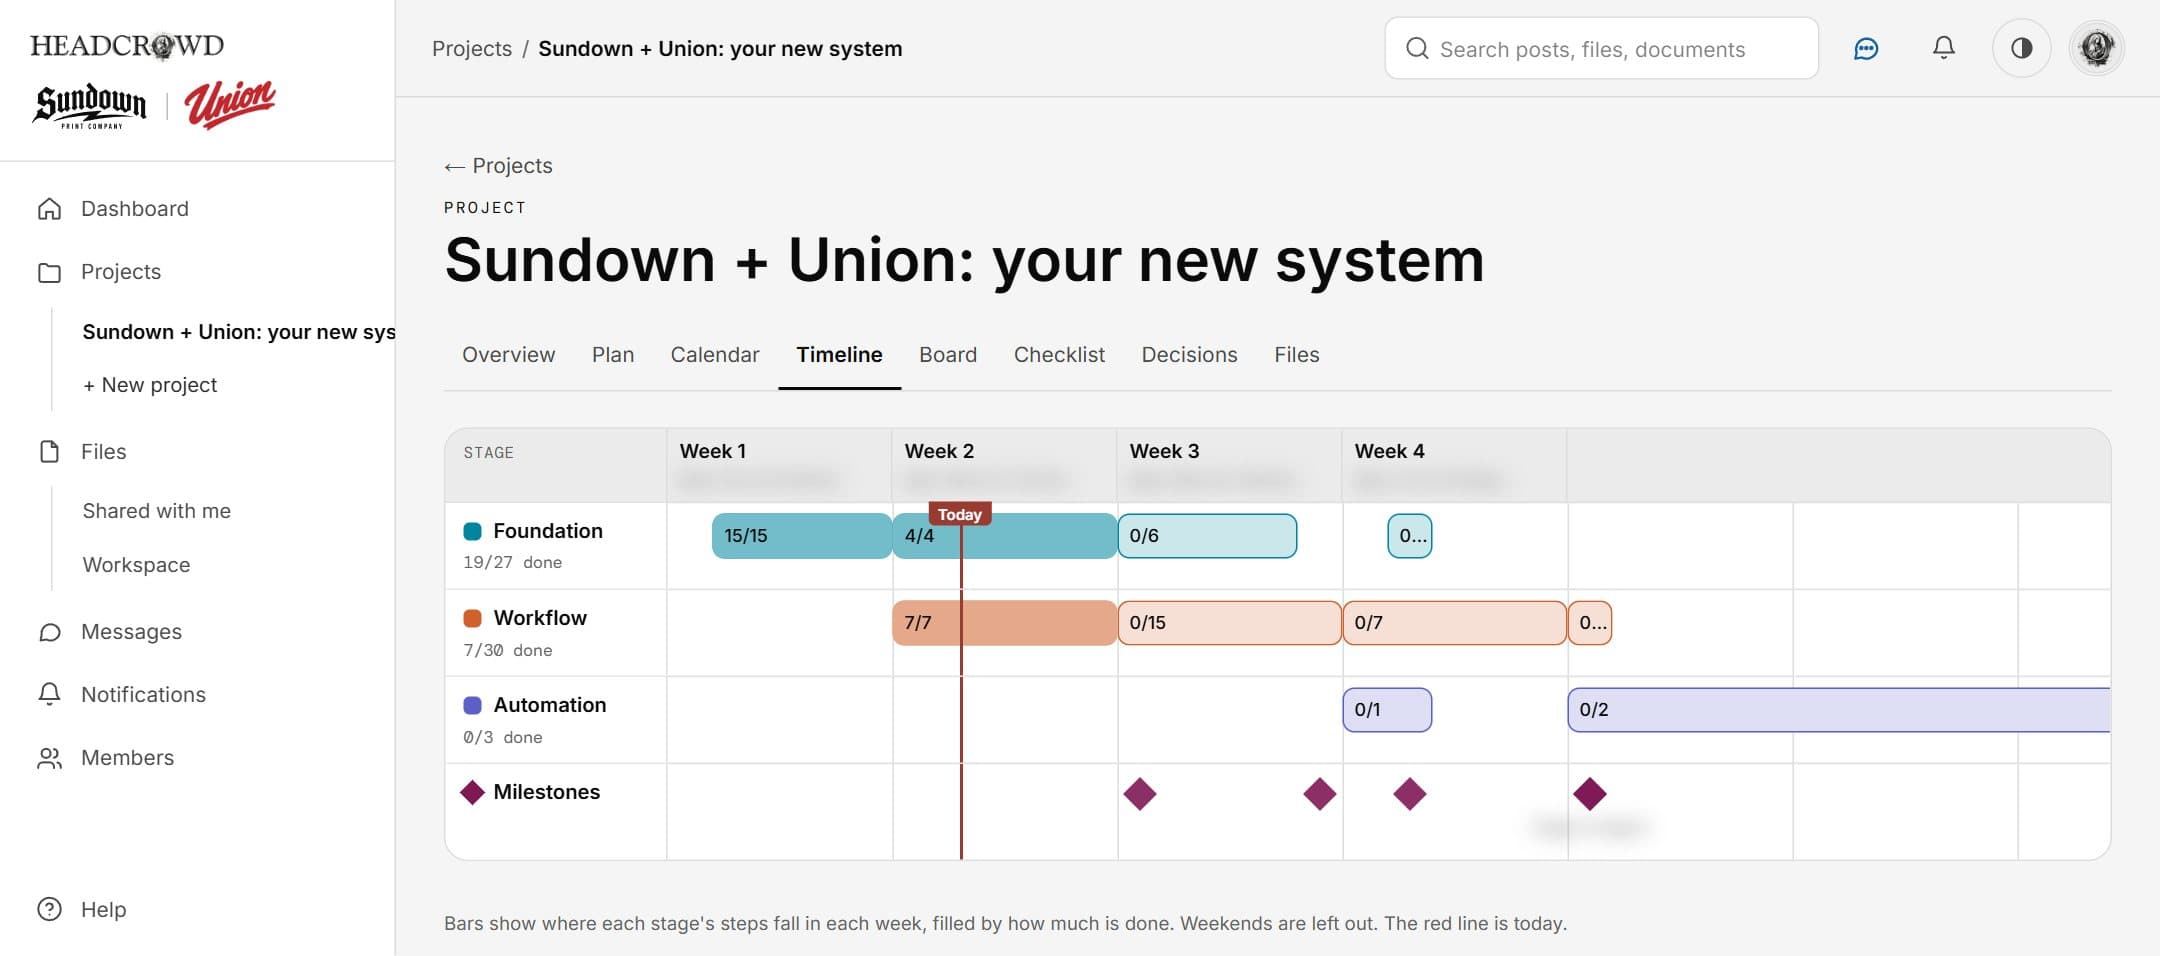The height and width of the screenshot is (956, 2160).
Task: Switch to the Checklist tab
Action: 1059,355
